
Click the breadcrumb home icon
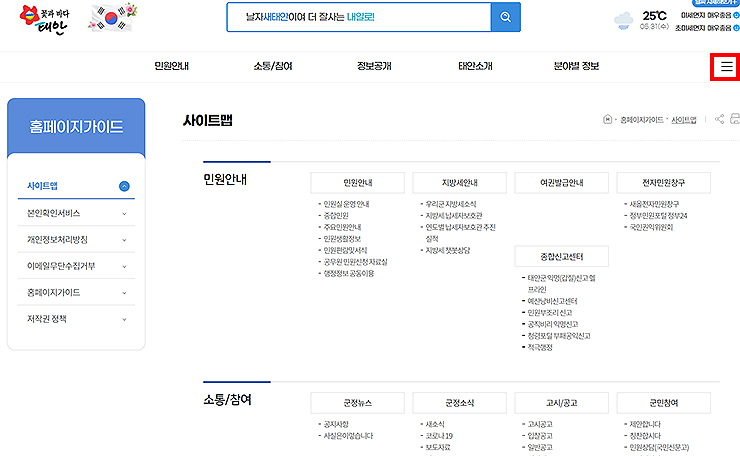point(607,119)
